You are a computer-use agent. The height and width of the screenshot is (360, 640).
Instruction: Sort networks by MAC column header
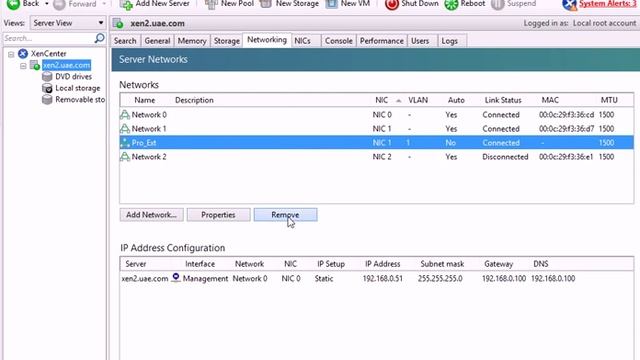[550, 100]
